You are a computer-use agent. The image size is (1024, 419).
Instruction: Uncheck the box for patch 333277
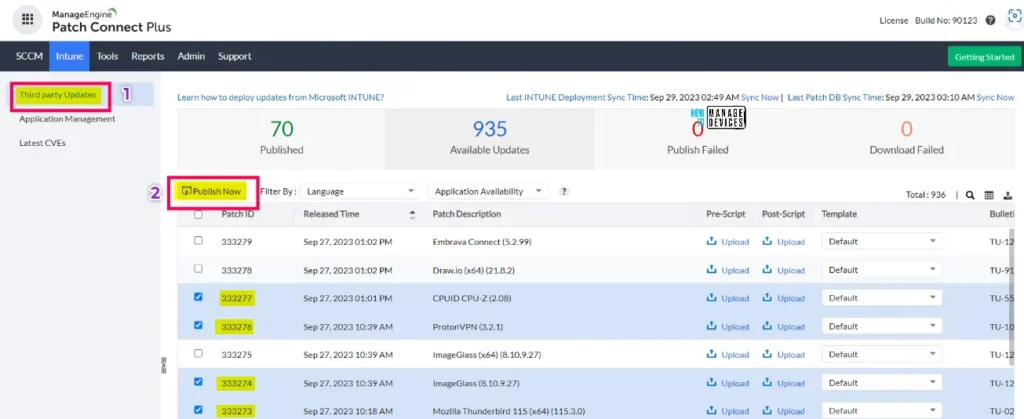pyautogui.click(x=199, y=297)
